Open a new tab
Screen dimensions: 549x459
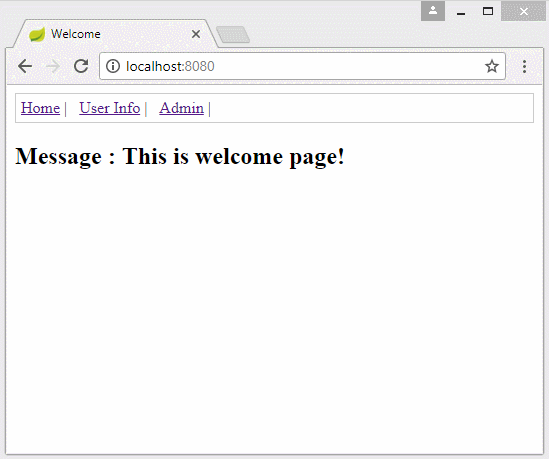coord(233,35)
